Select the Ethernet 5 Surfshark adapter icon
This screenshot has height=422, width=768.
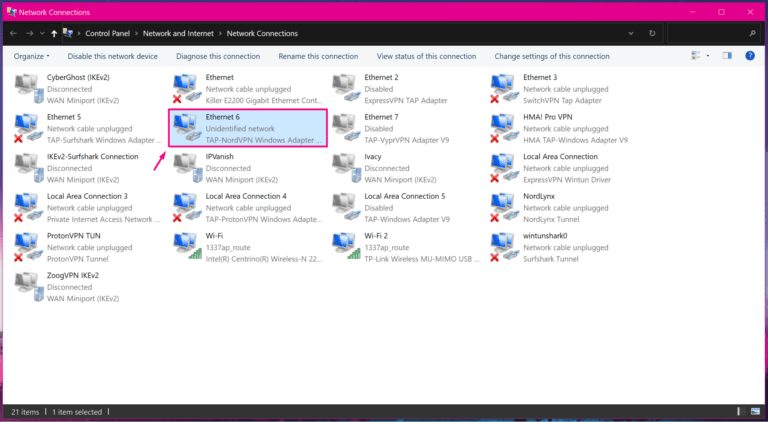(29, 128)
